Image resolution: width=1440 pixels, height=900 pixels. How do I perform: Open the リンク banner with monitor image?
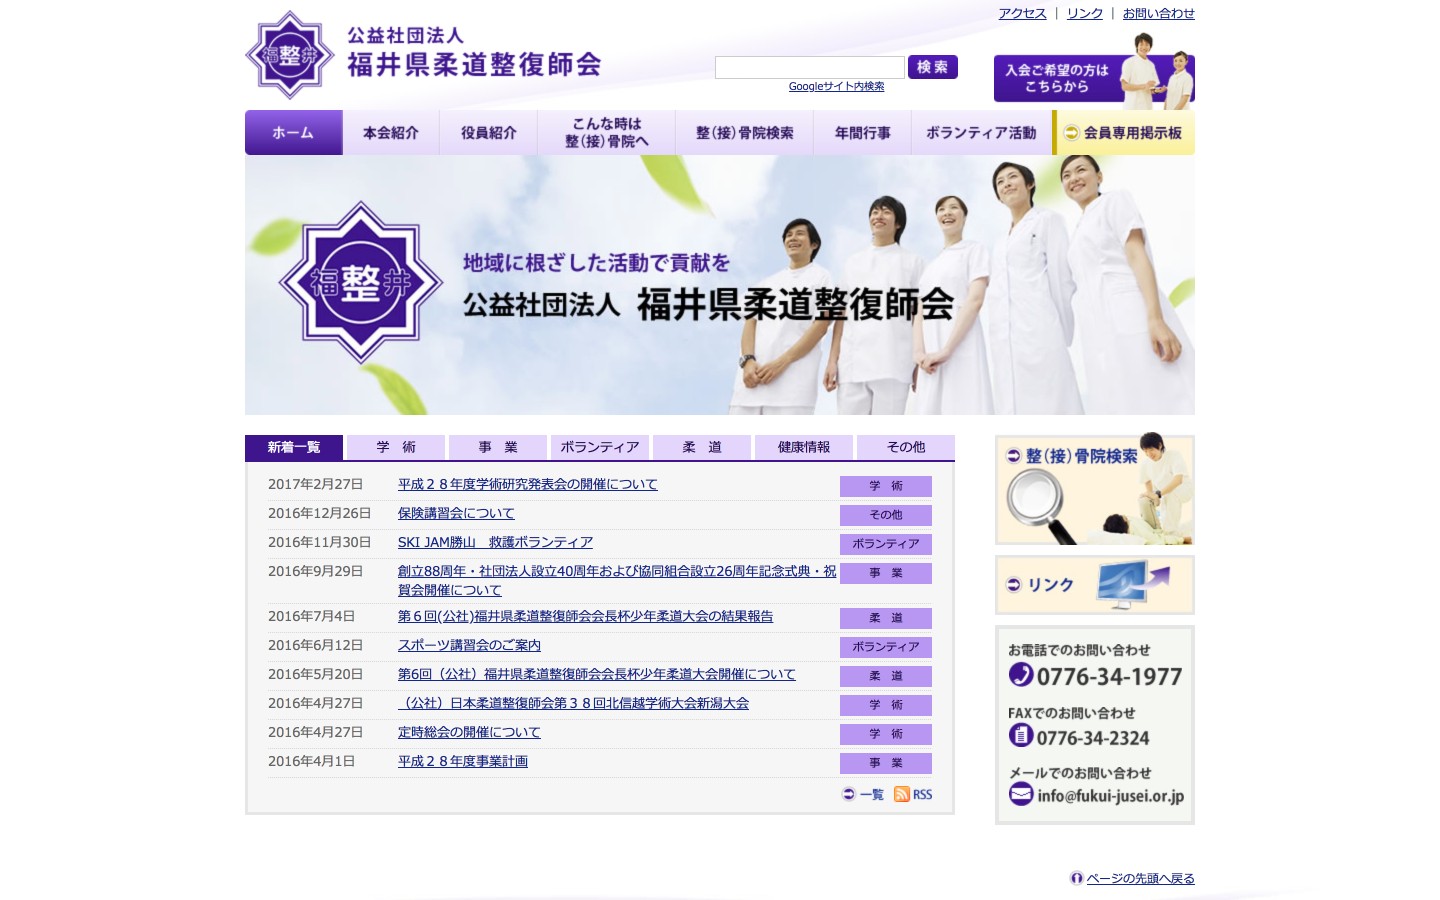tap(1095, 585)
